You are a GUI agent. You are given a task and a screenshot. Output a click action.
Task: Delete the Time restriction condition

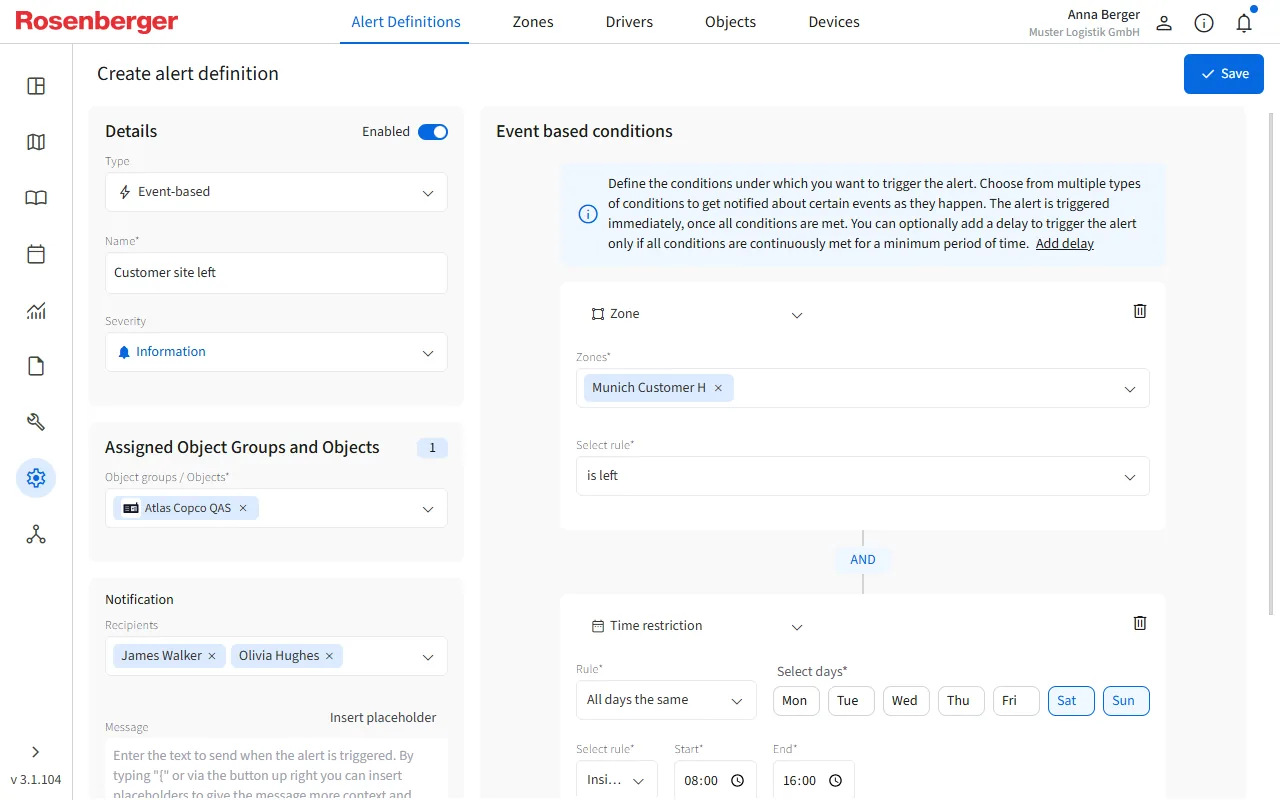click(1140, 623)
